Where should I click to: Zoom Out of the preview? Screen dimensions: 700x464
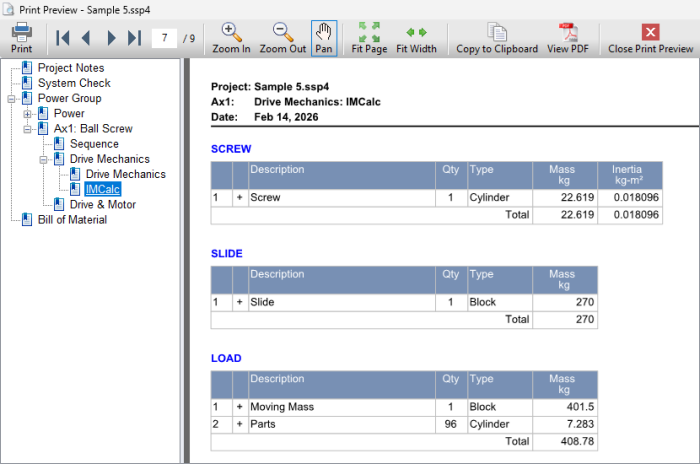[282, 37]
